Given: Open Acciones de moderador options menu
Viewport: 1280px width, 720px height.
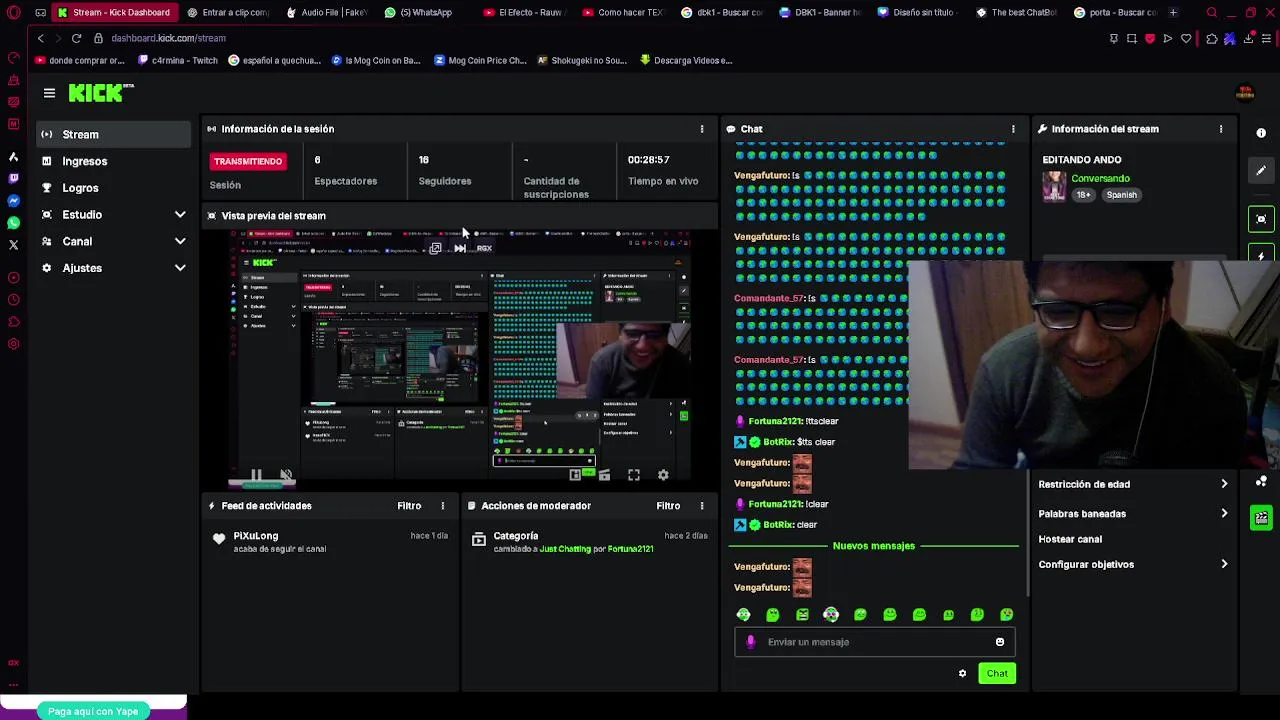Looking at the screenshot, I should click(702, 506).
